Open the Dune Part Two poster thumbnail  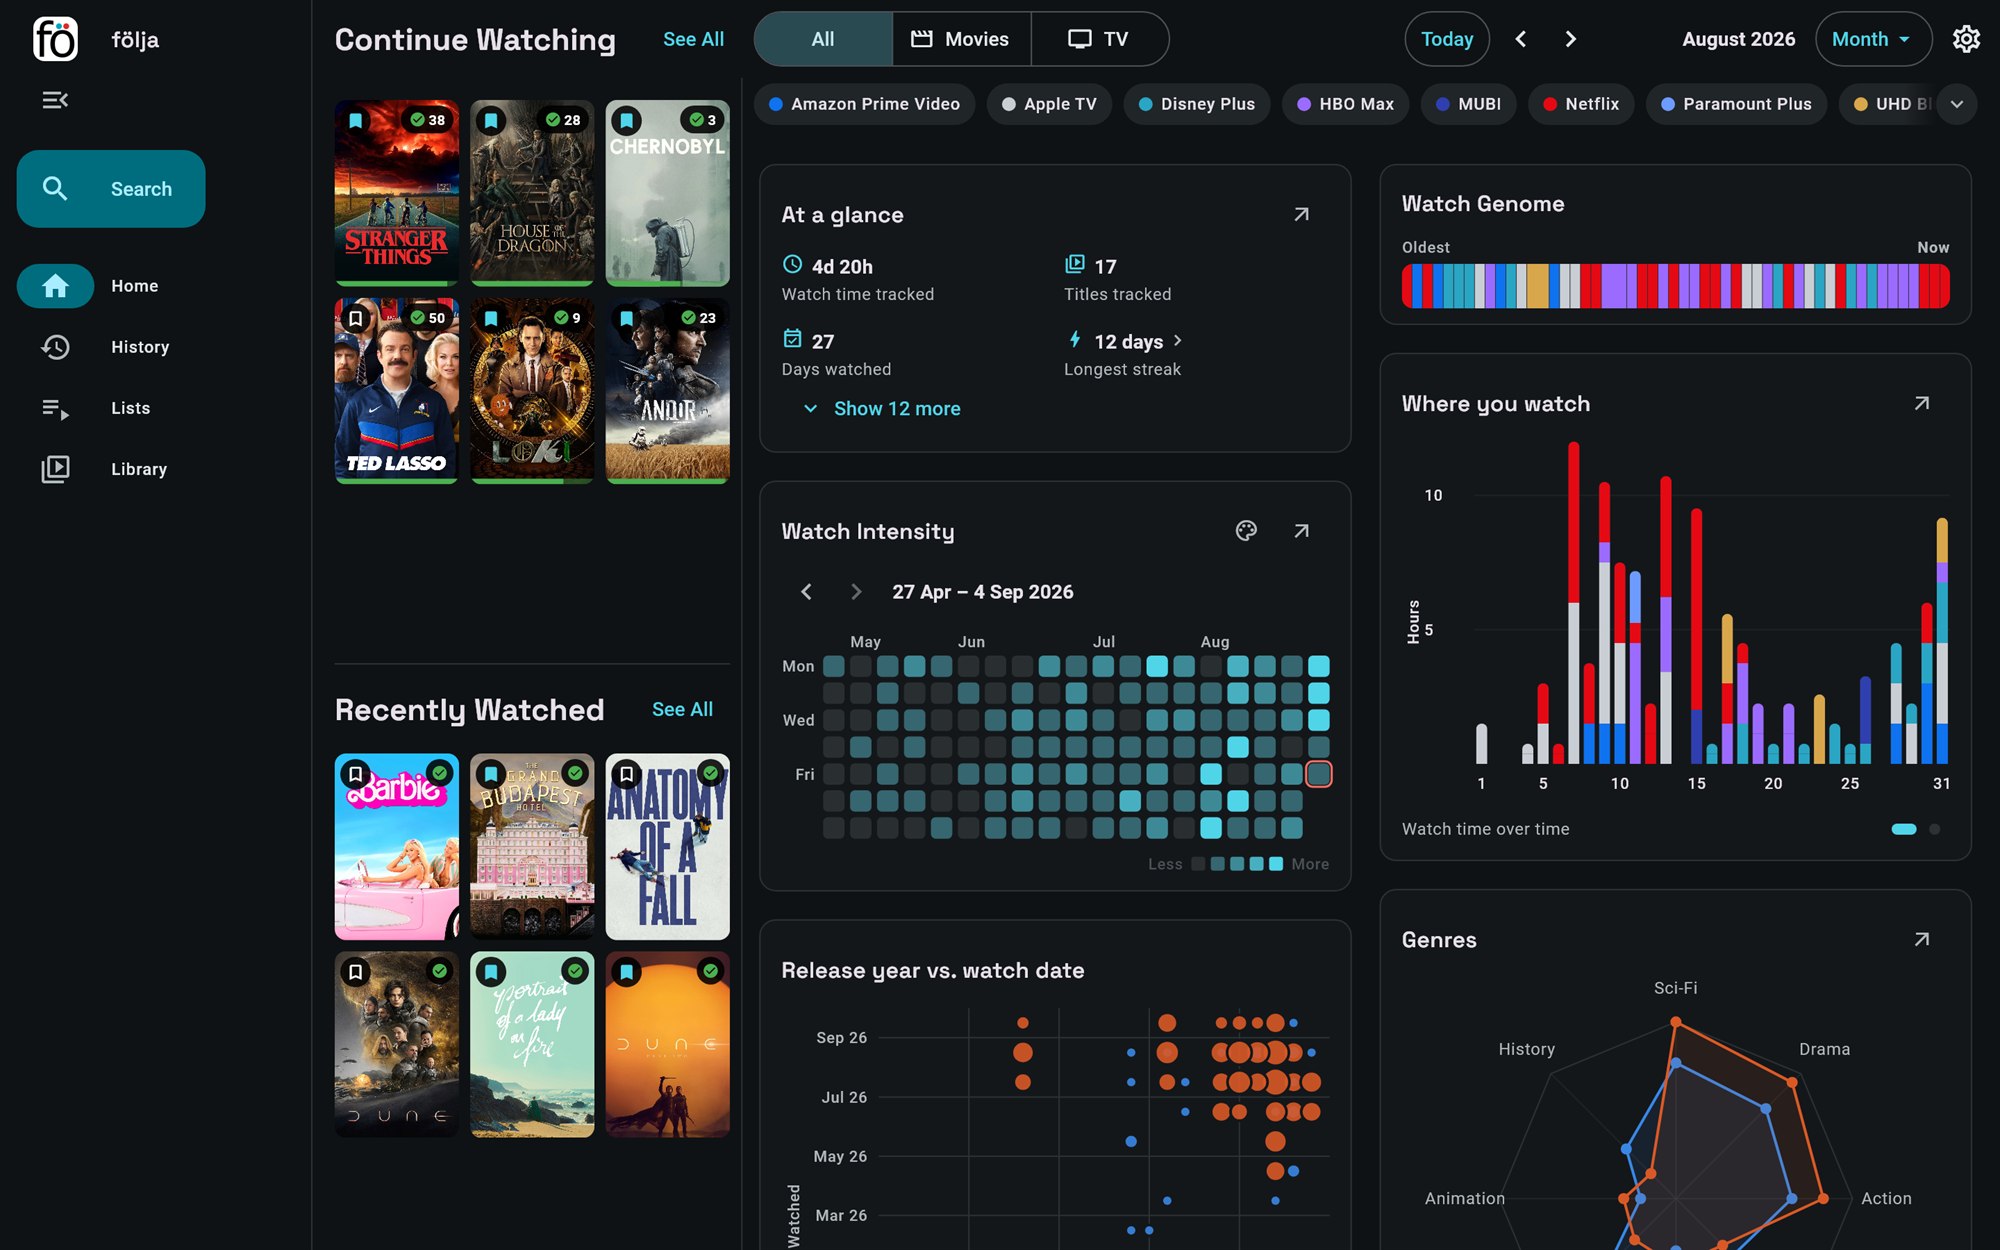coord(667,1044)
